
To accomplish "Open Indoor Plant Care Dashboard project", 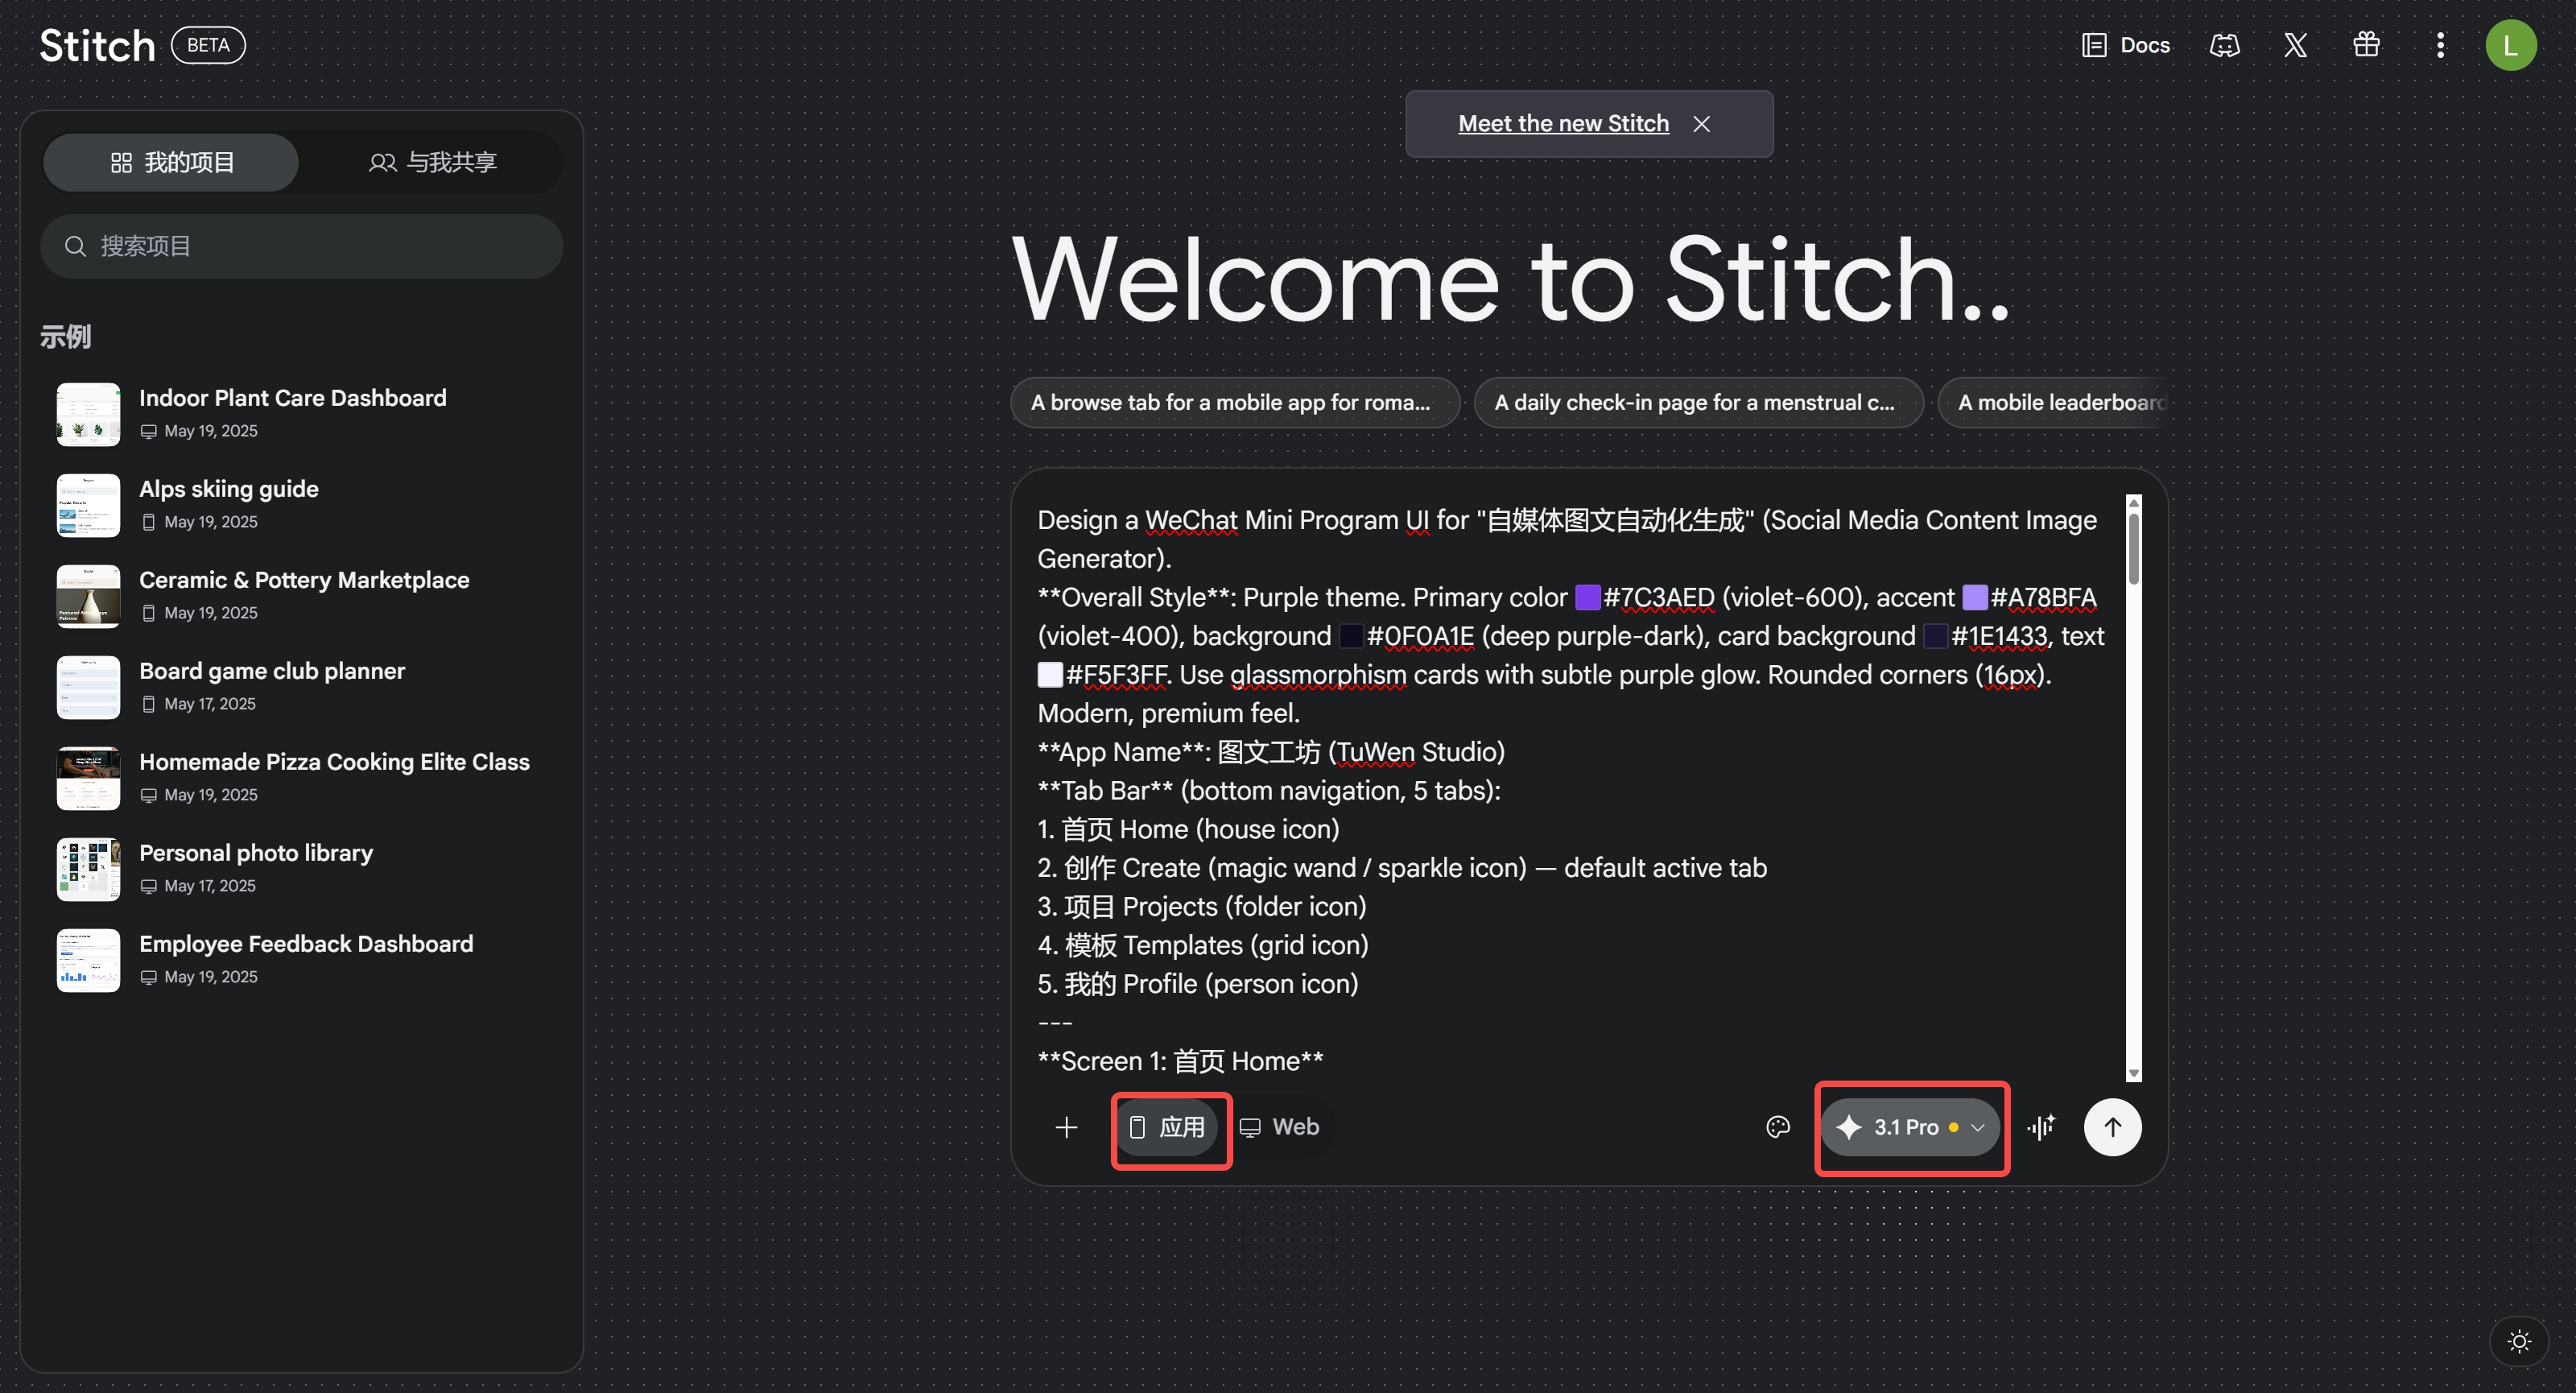I will pos(300,413).
